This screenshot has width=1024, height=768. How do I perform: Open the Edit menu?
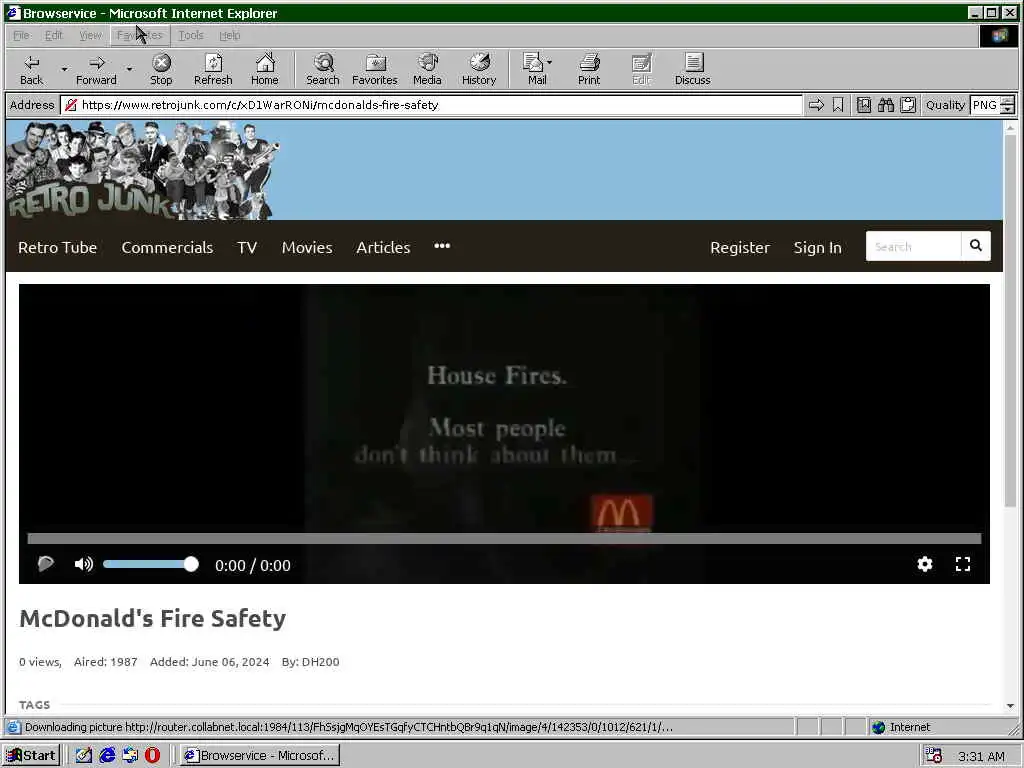[x=54, y=35]
